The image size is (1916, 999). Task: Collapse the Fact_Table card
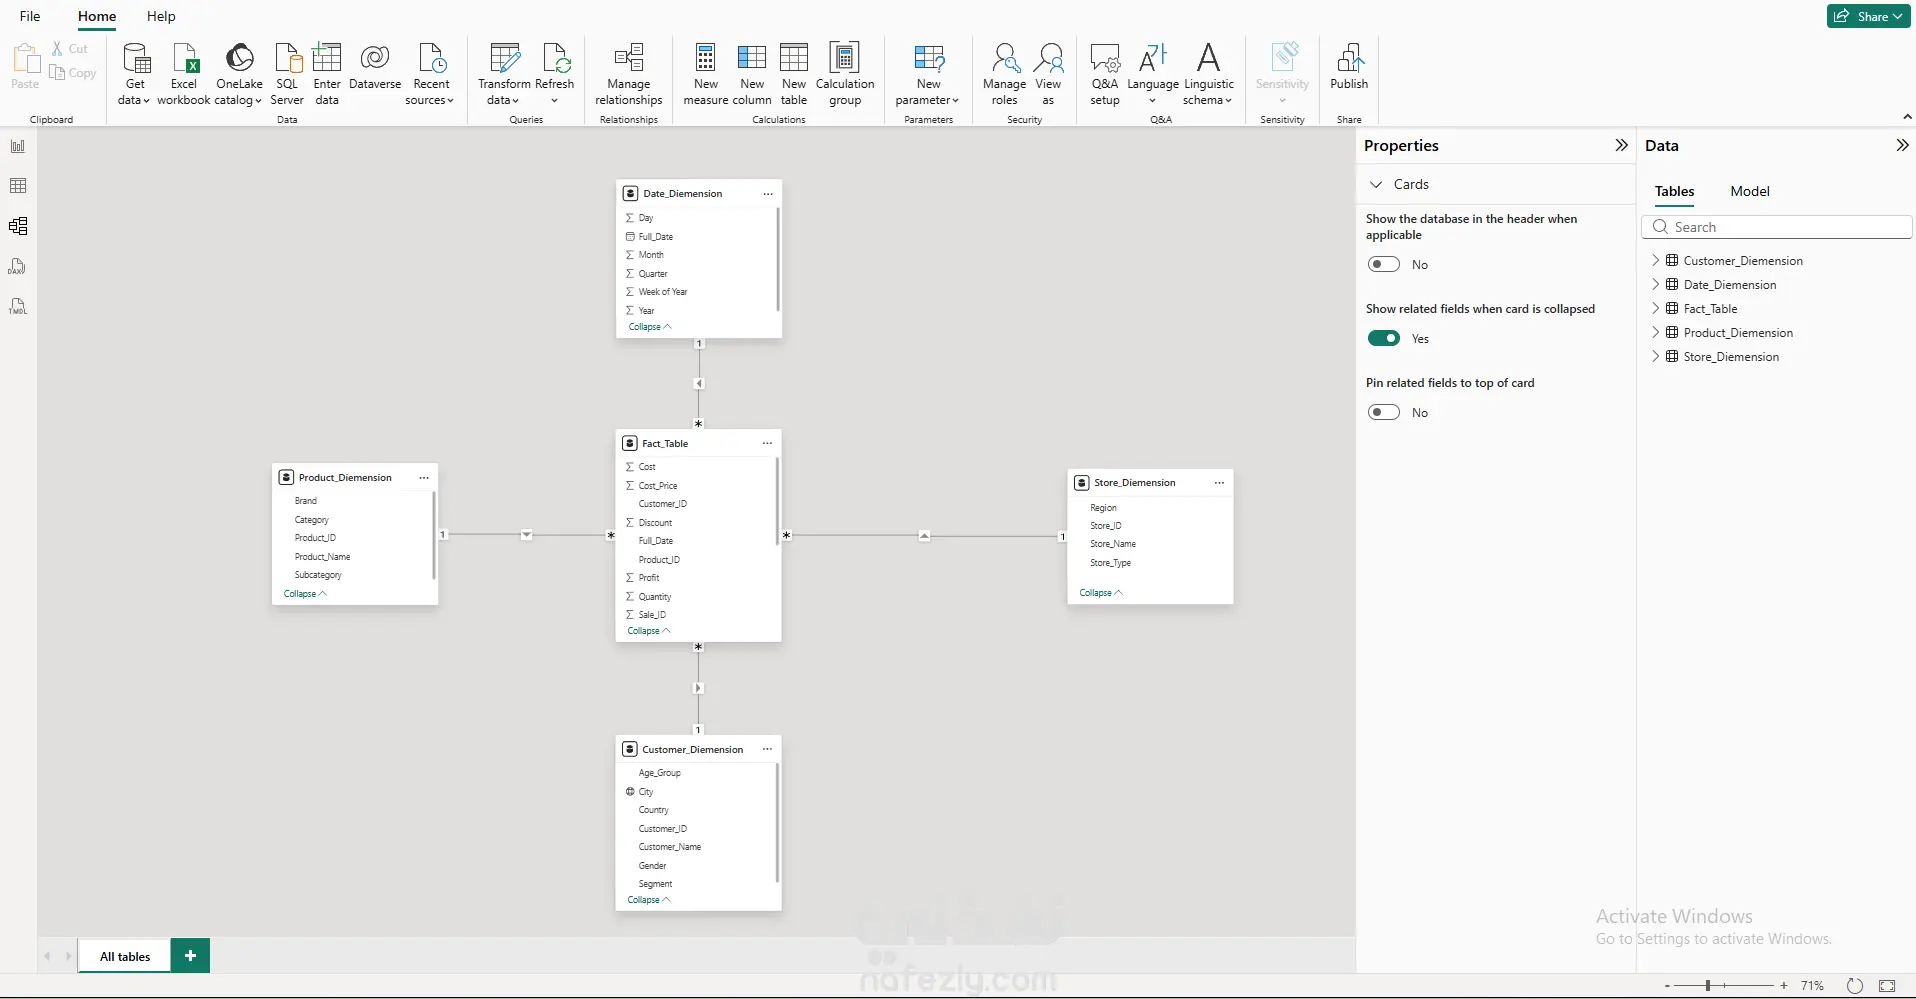(x=649, y=631)
